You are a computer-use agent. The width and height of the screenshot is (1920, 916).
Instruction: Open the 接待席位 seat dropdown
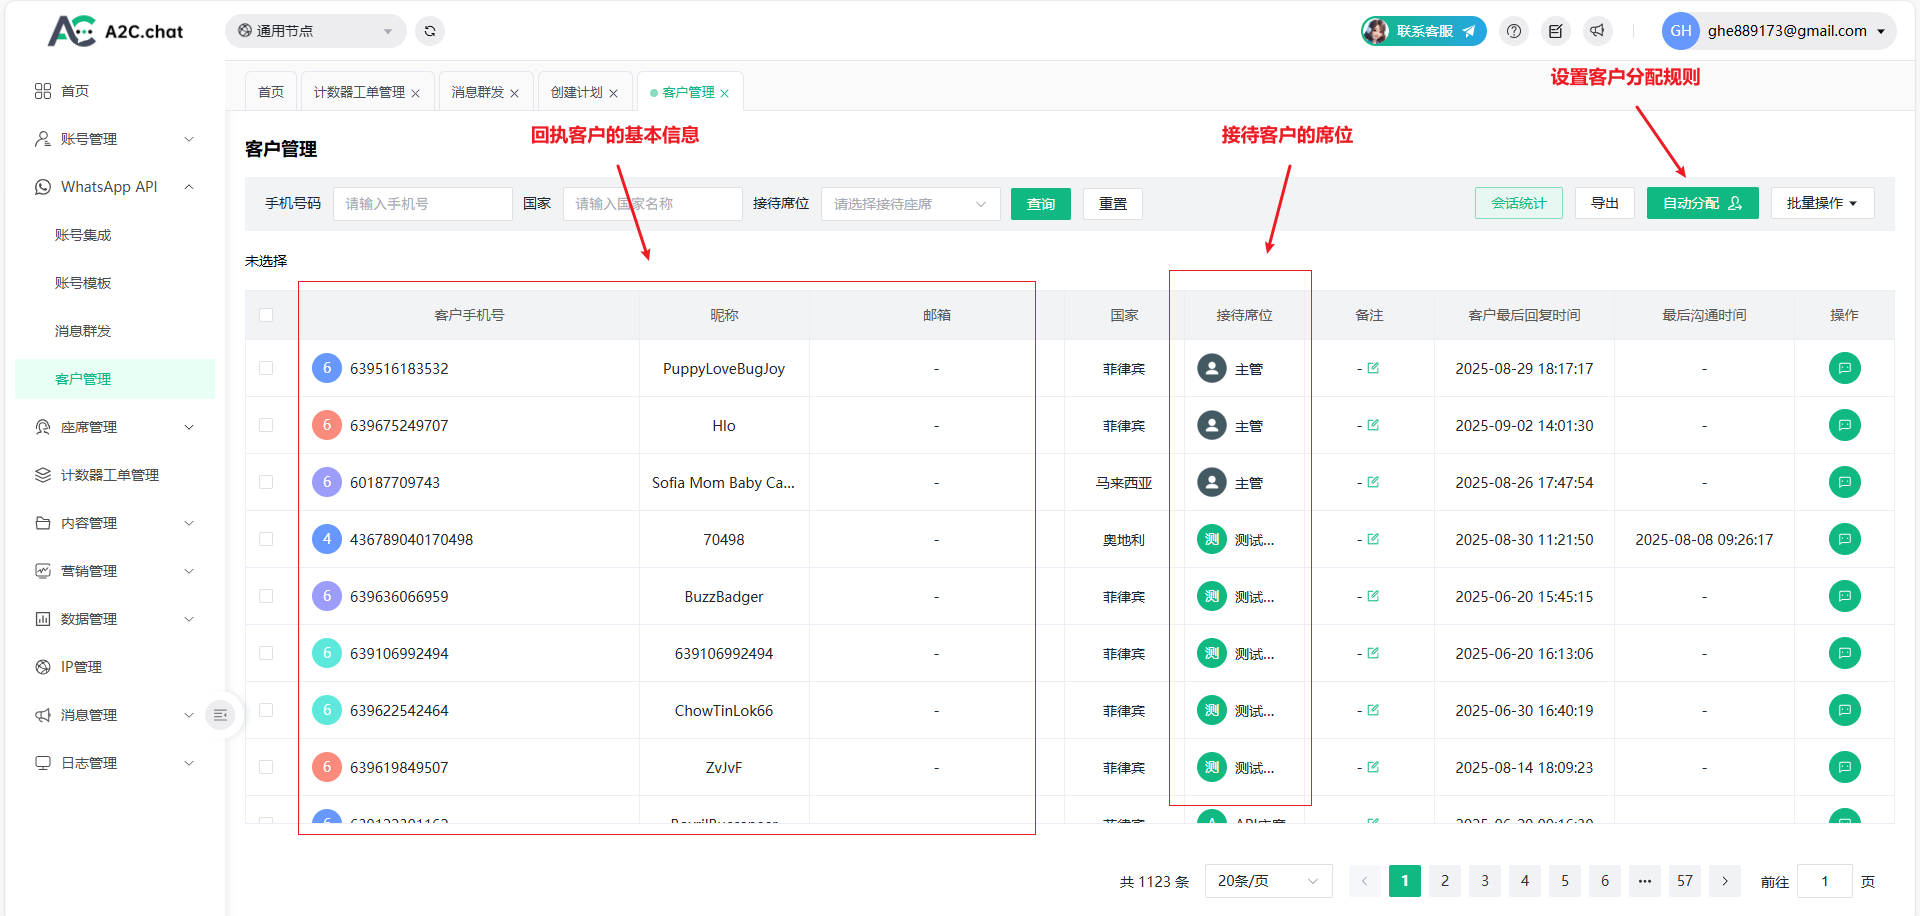910,204
